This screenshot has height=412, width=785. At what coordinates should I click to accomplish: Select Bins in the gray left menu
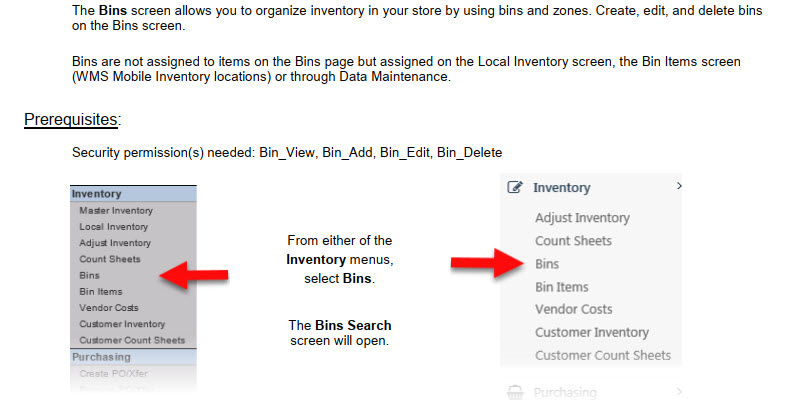point(90,275)
